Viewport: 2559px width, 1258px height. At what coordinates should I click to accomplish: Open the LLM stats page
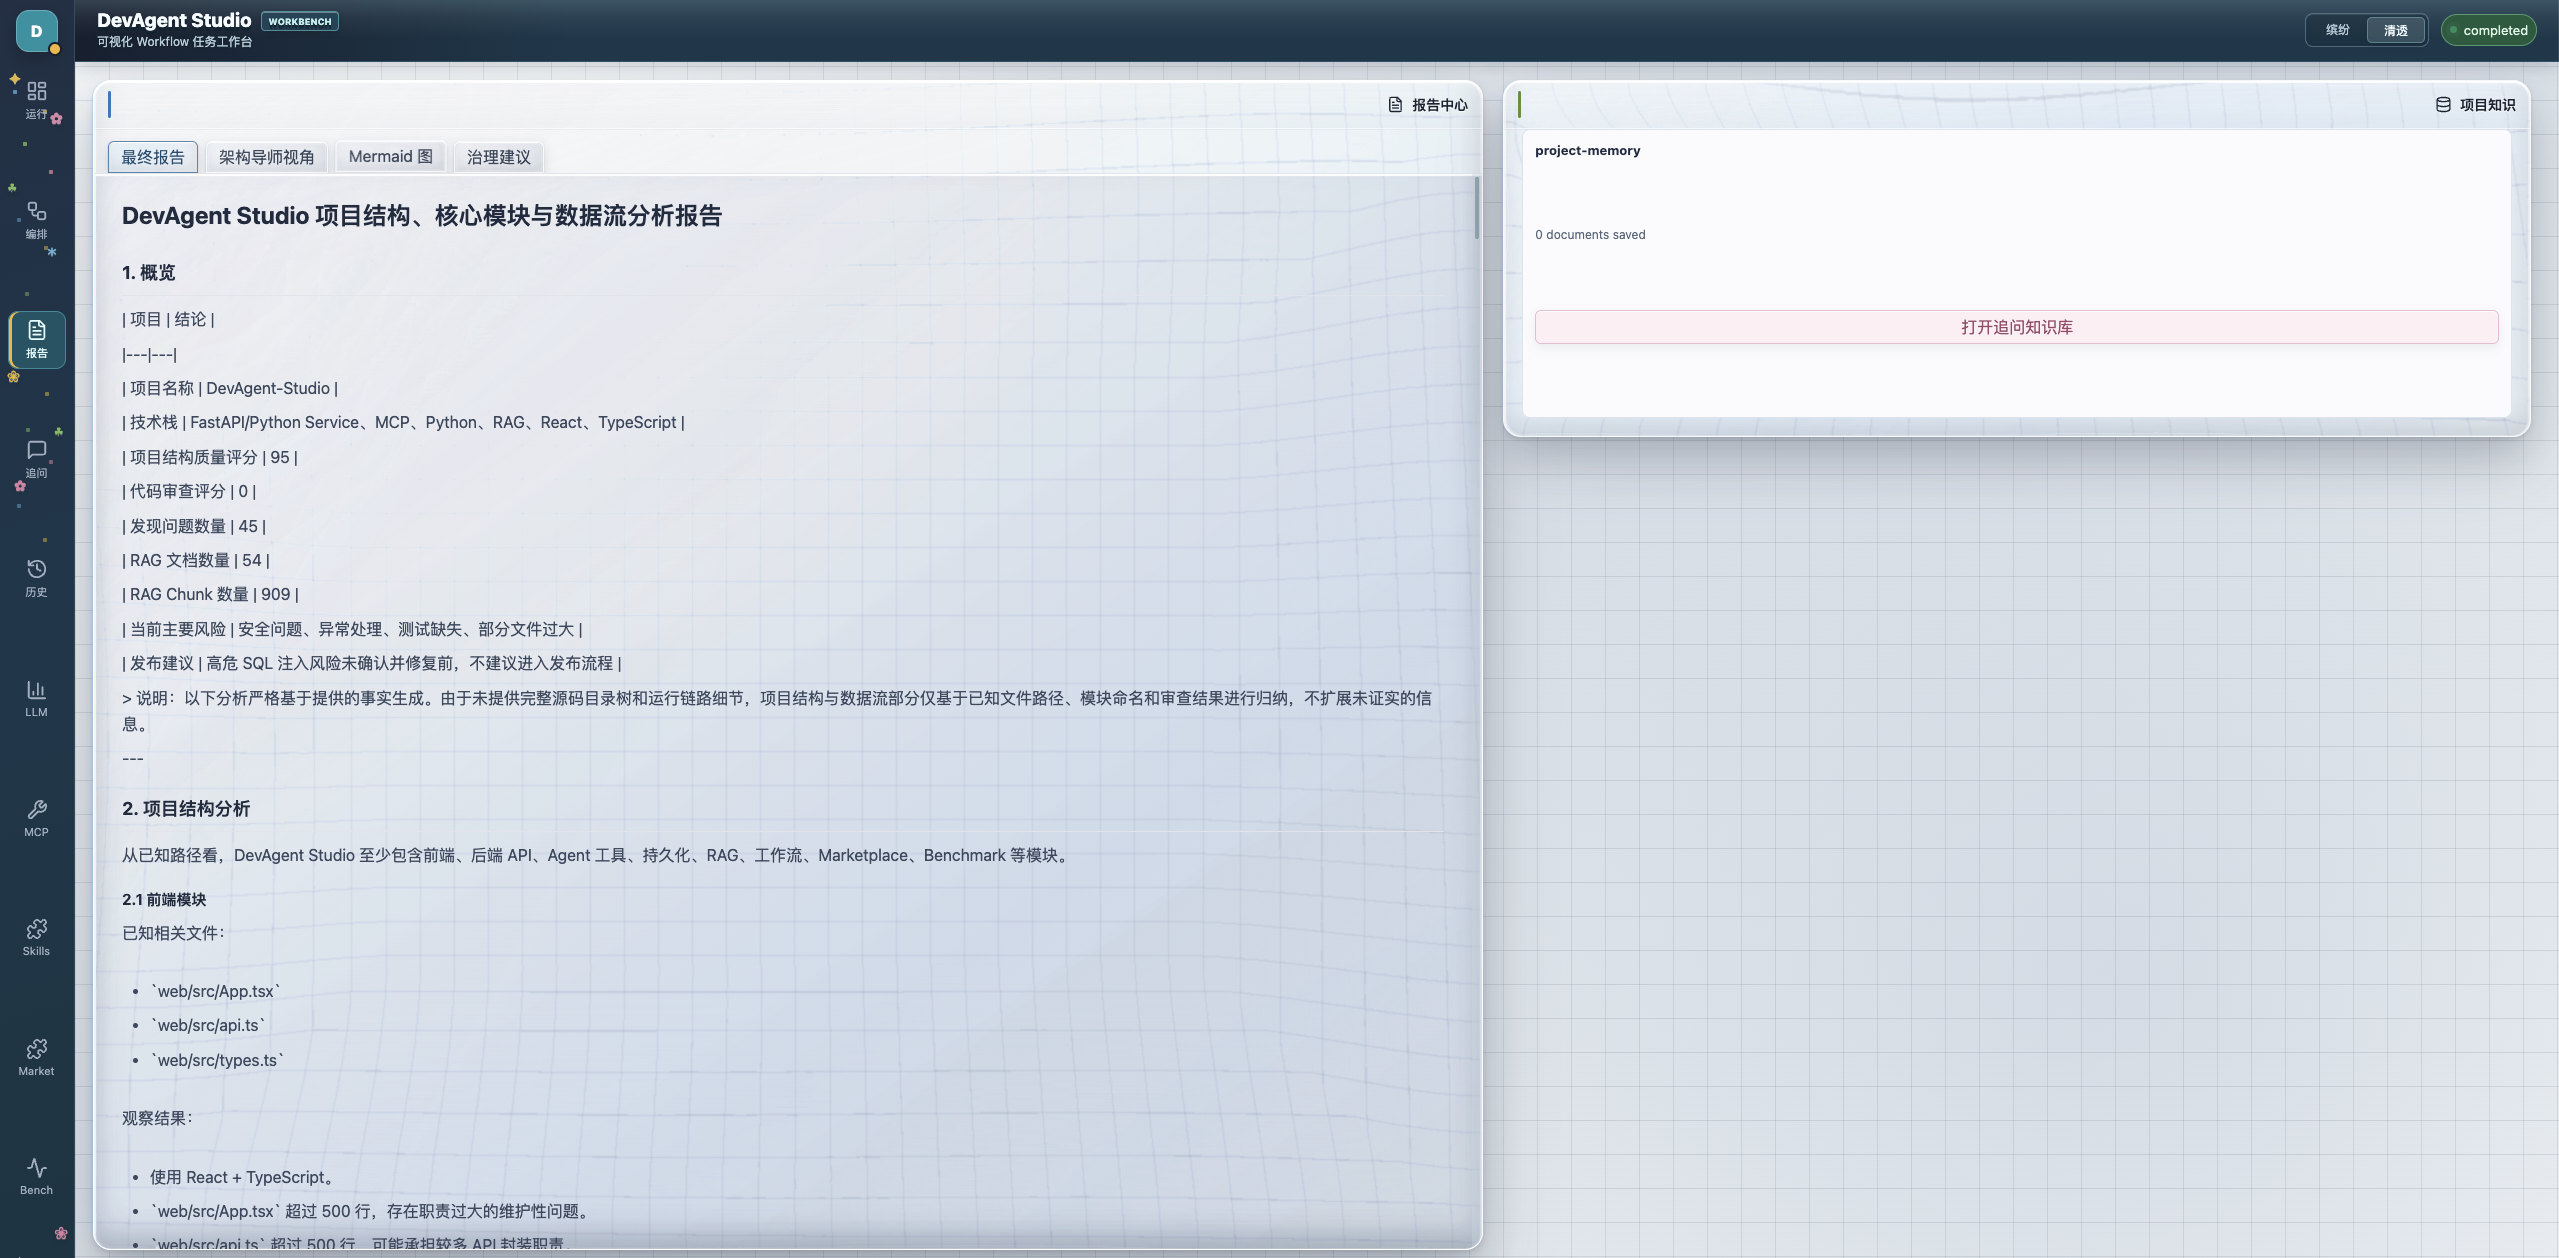click(37, 699)
